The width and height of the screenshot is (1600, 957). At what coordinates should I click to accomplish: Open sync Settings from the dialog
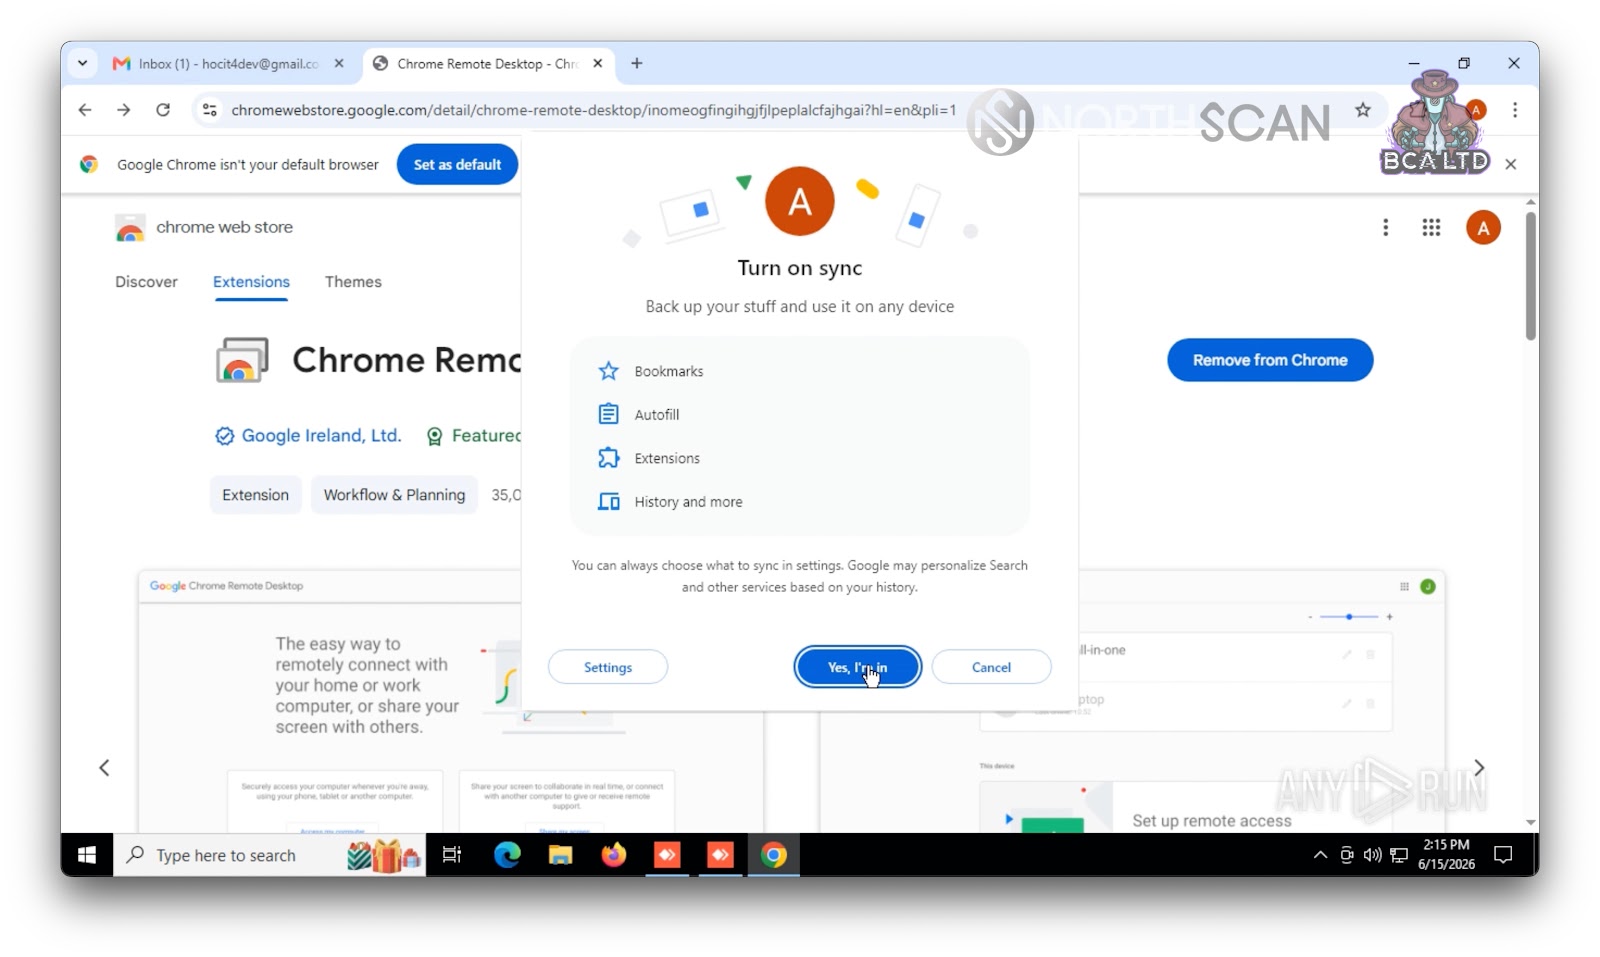coord(608,667)
